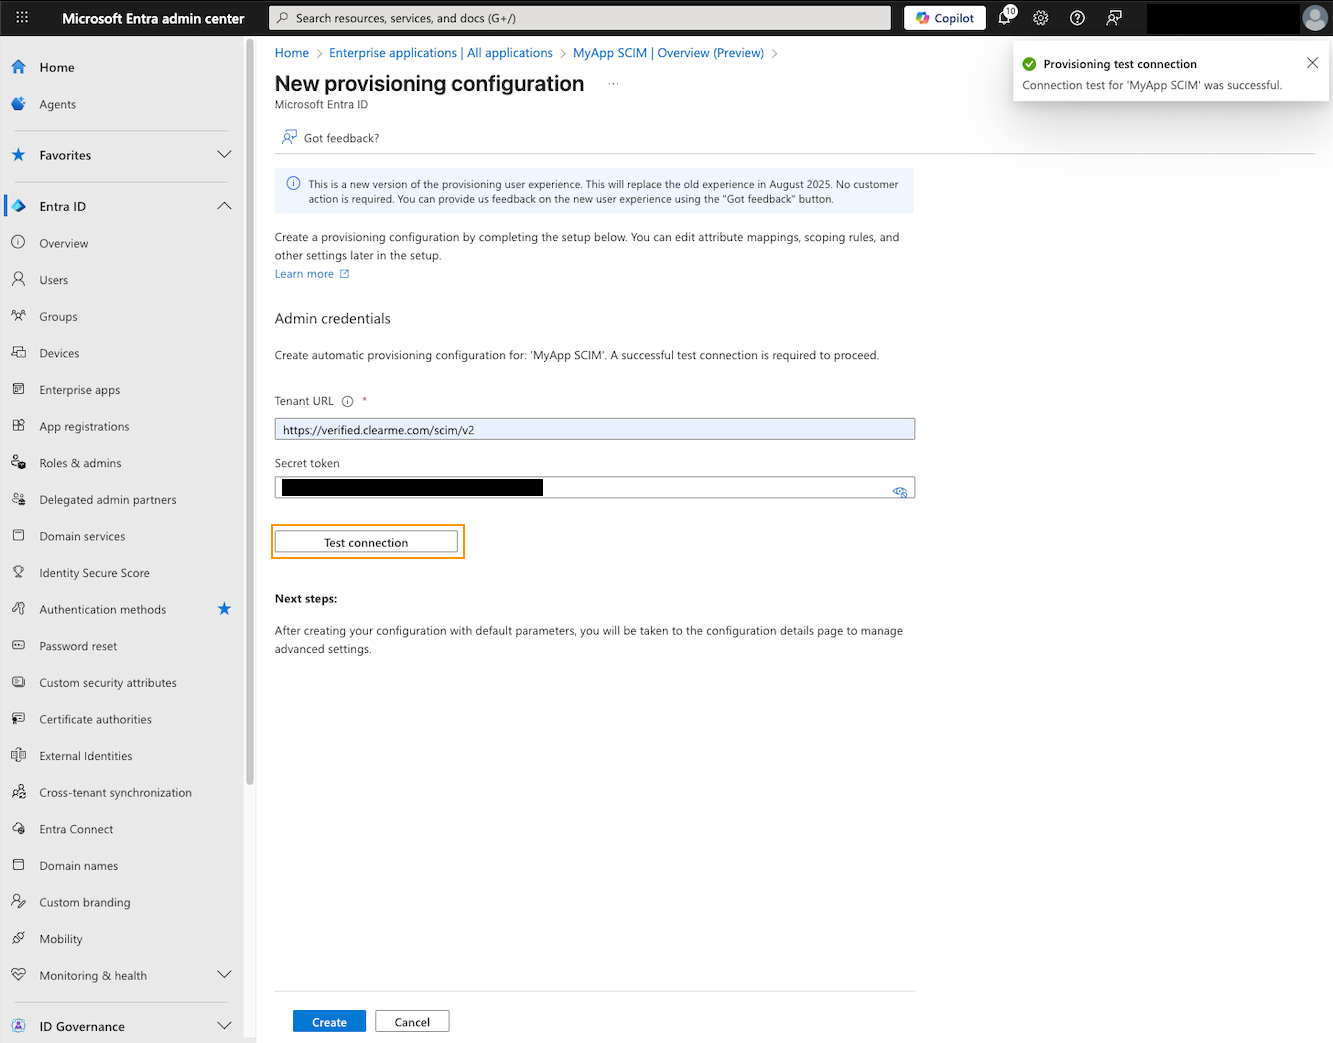Click the Certificate authorities icon
The width and height of the screenshot is (1333, 1043).
pos(18,719)
